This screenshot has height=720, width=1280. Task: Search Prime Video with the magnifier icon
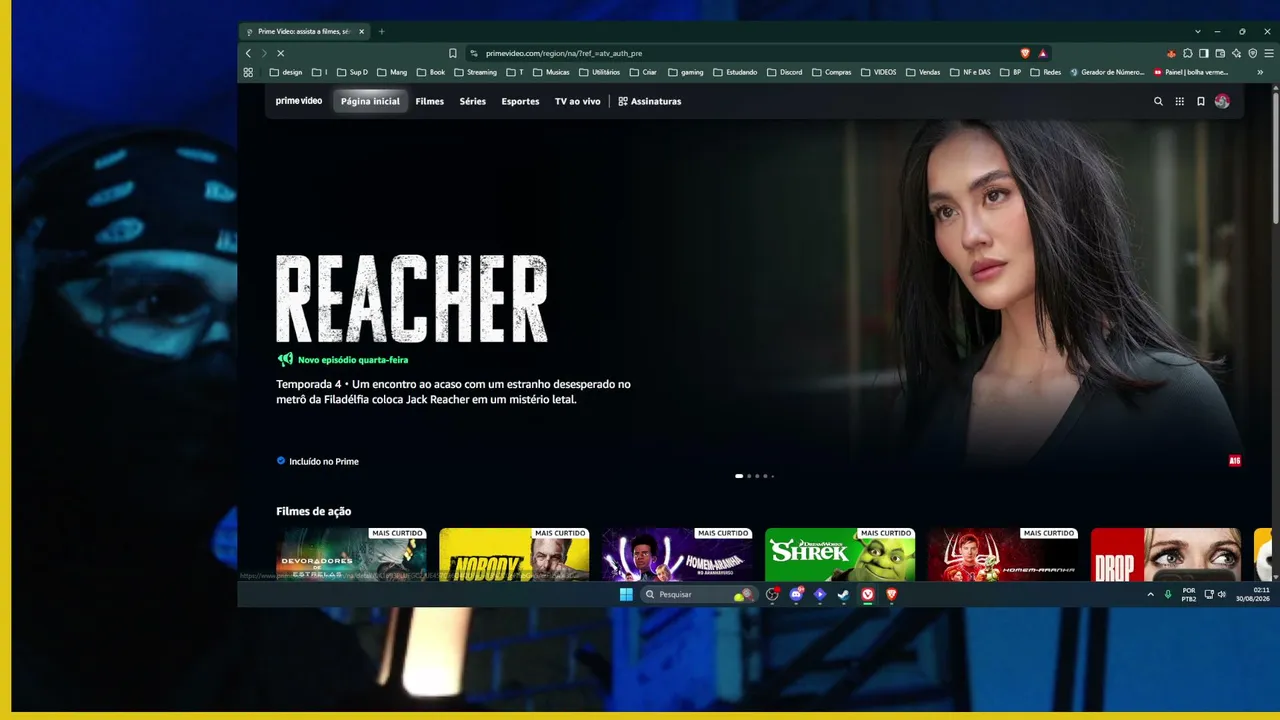click(x=1158, y=101)
